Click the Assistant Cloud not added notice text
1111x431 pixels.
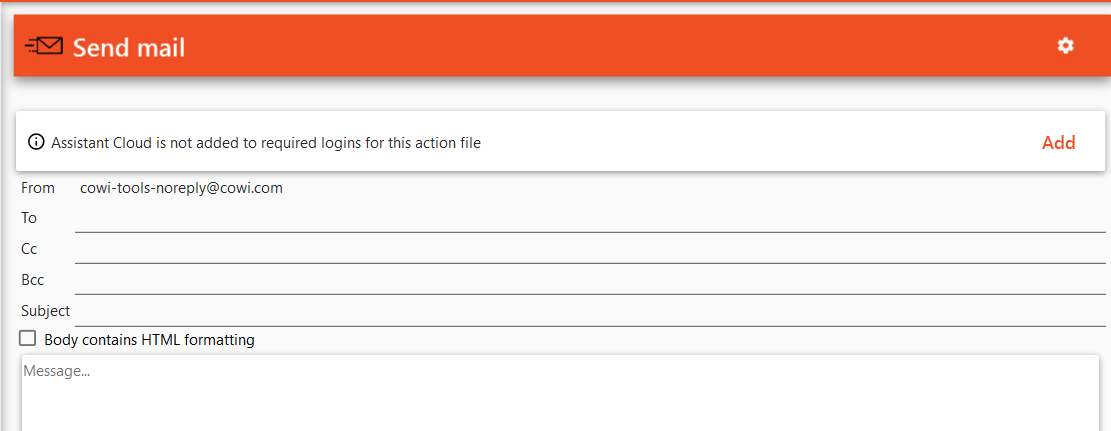(266, 143)
